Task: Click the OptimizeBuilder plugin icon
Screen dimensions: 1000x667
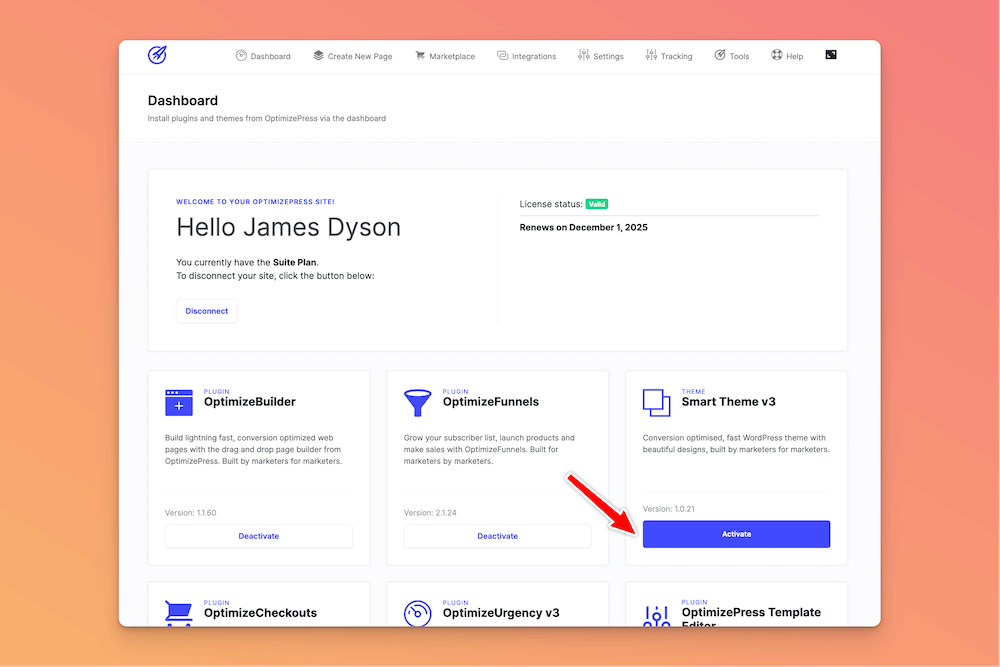Action: [179, 402]
